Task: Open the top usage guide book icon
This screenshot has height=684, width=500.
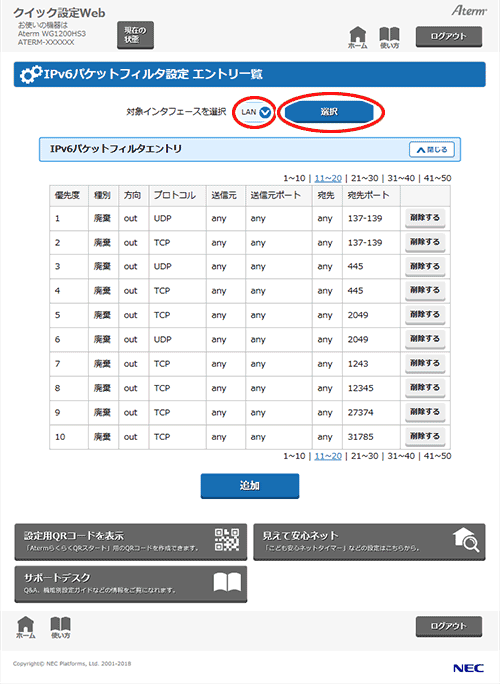Action: [389, 38]
